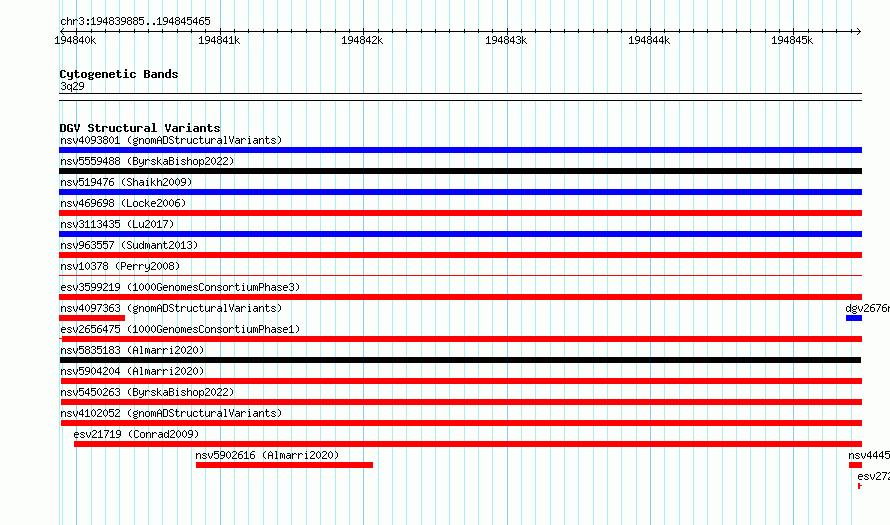The width and height of the screenshot is (890, 525).
Task: Click the 194840k ruler coordinate
Action: pyautogui.click(x=75, y=40)
